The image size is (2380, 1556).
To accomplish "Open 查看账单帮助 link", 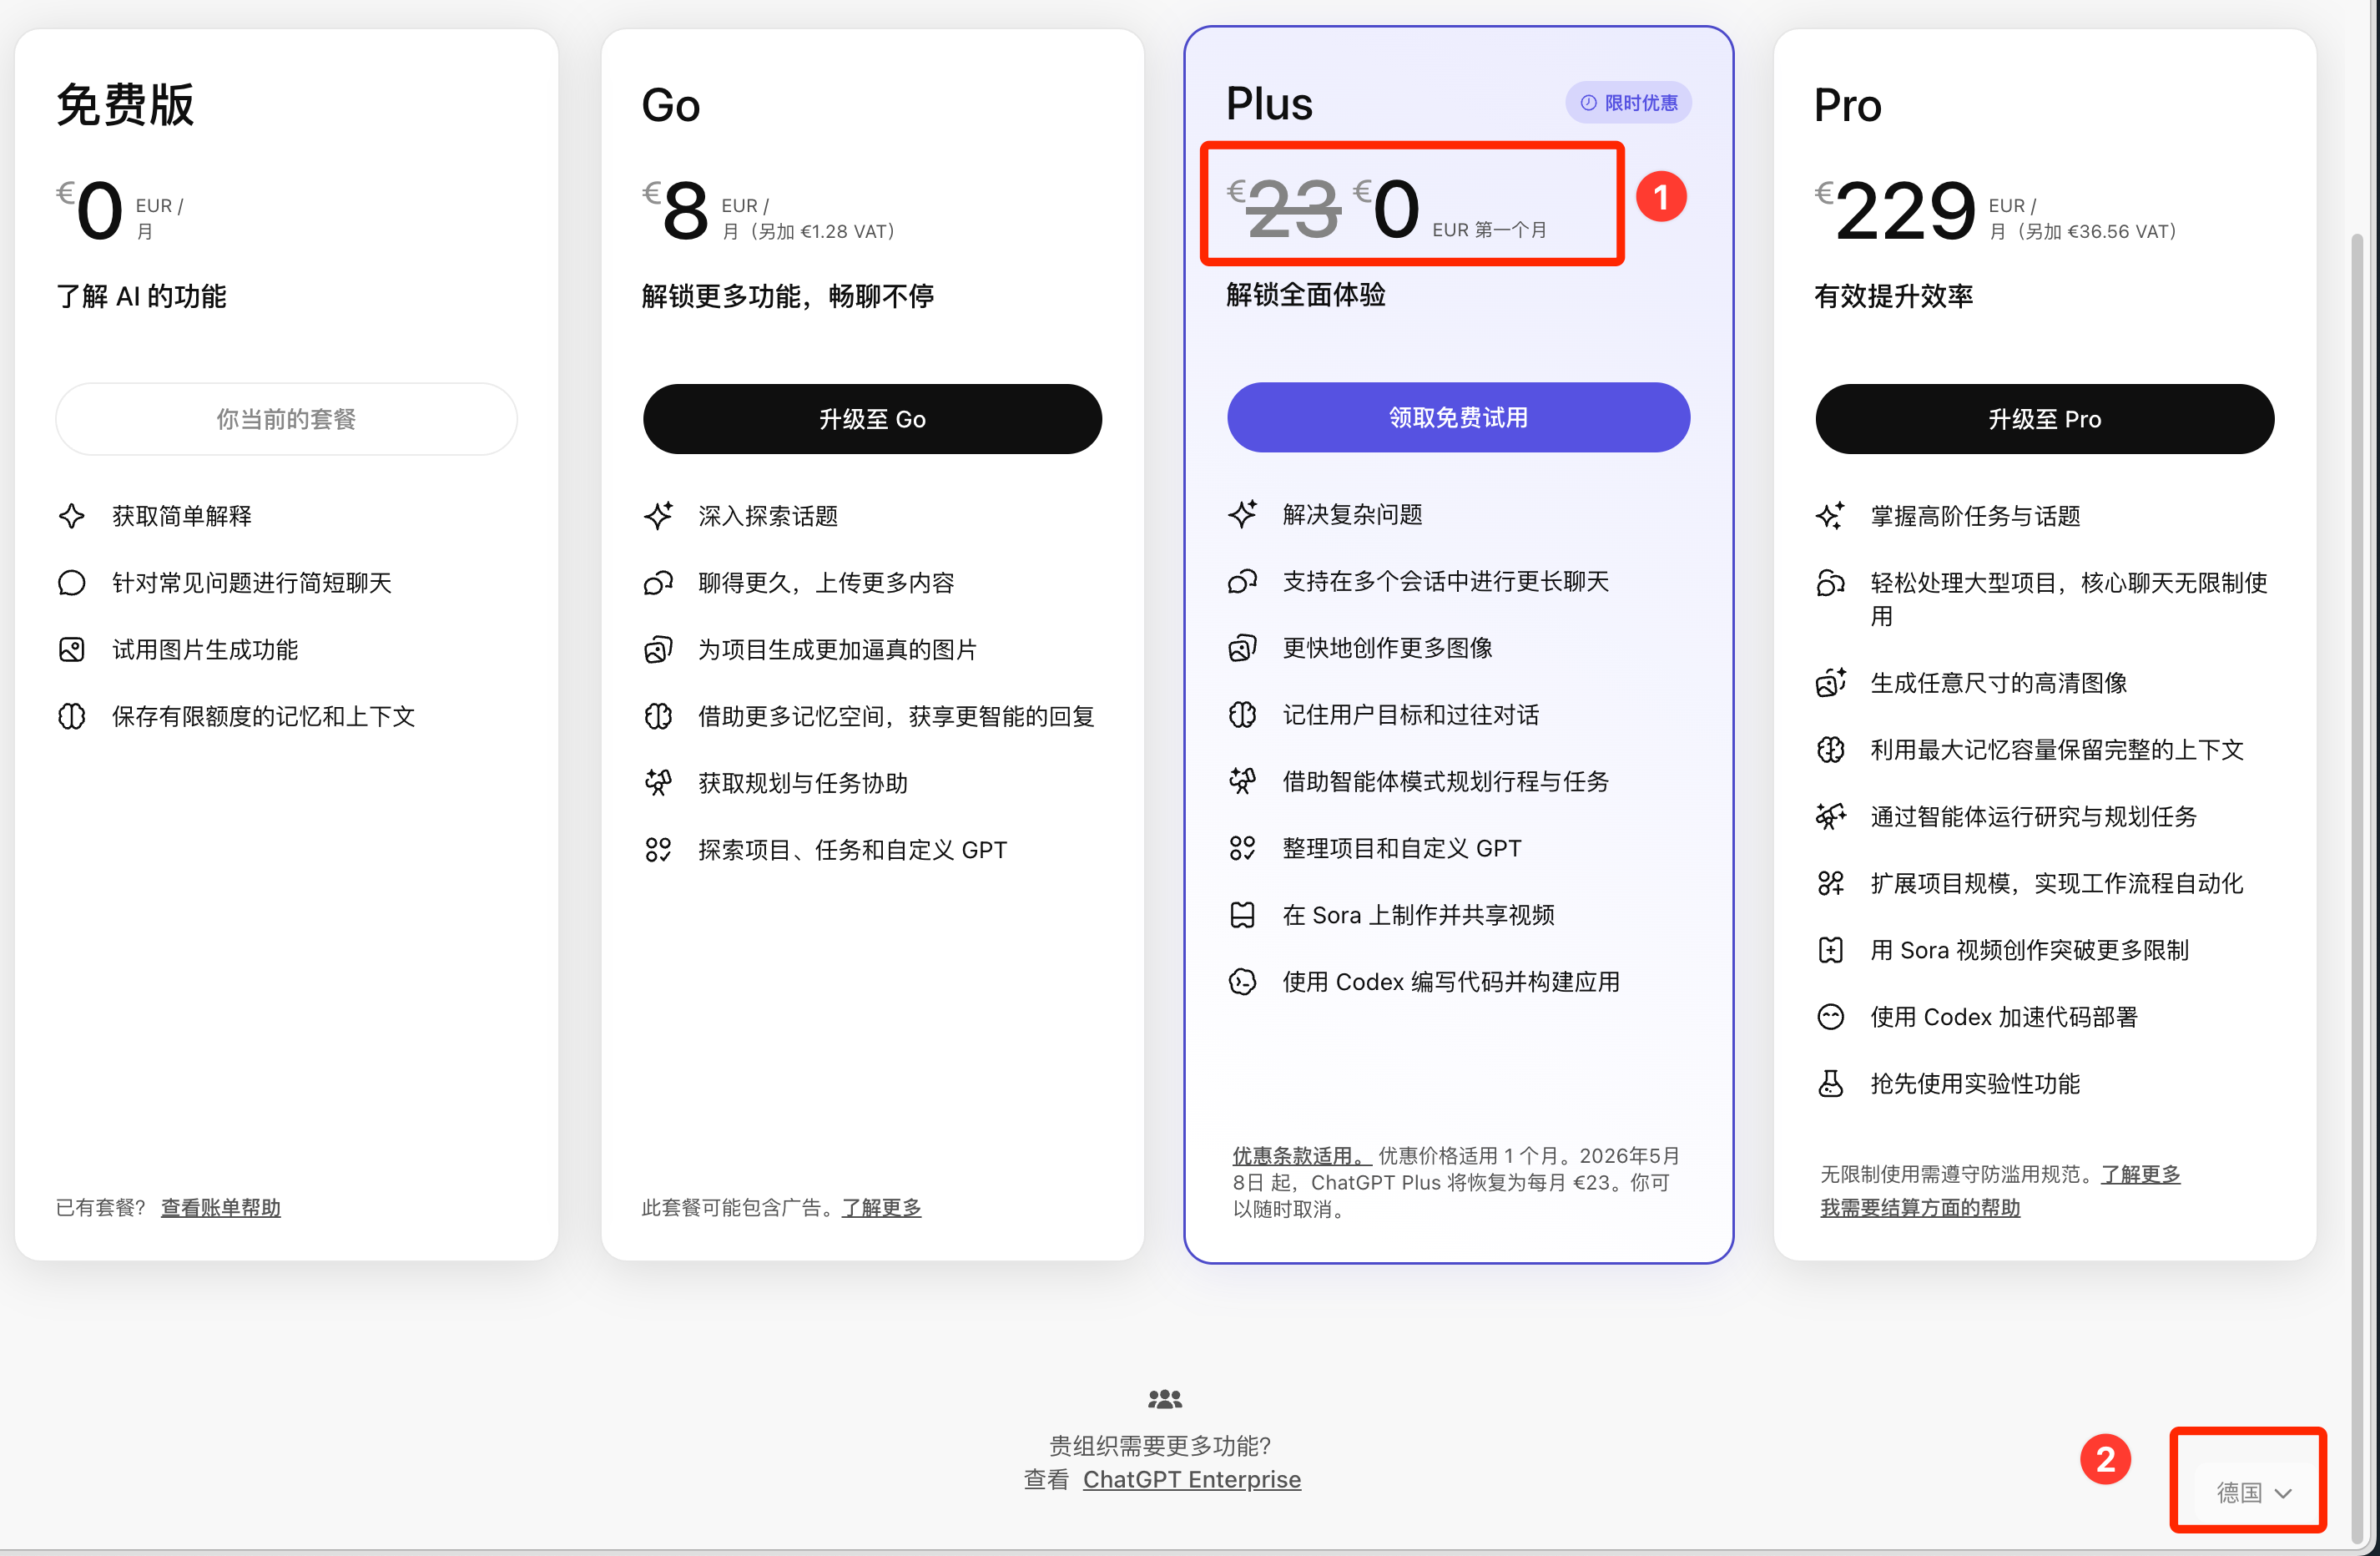I will 220,1207.
